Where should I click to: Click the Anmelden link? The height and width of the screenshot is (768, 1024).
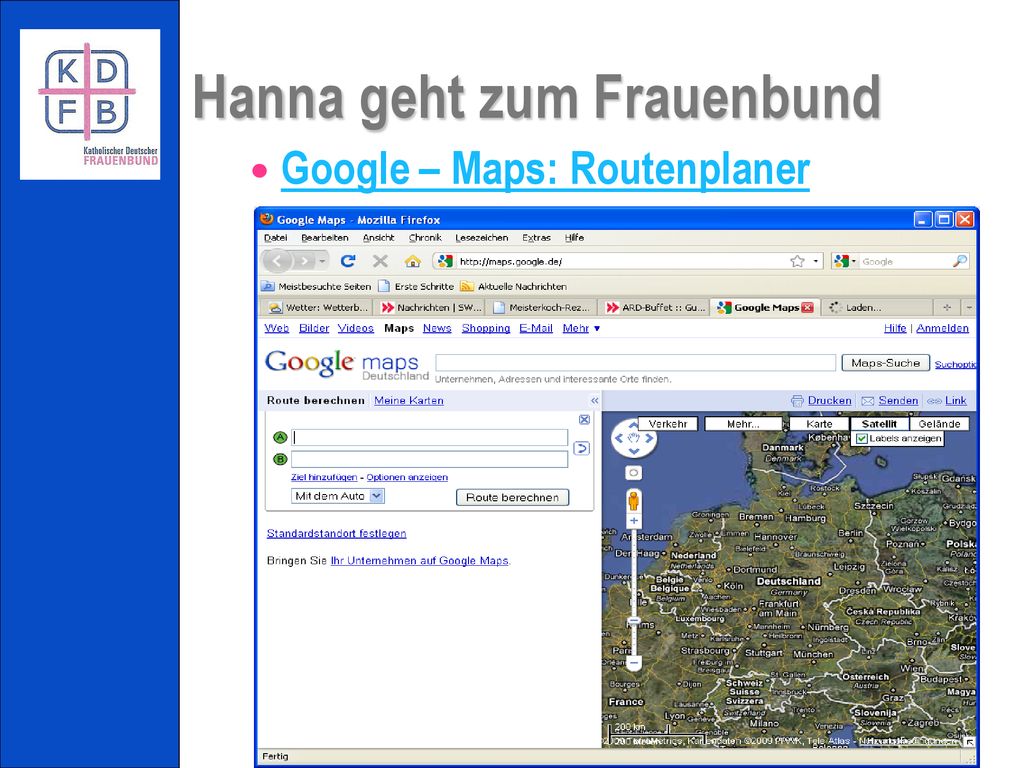[942, 328]
